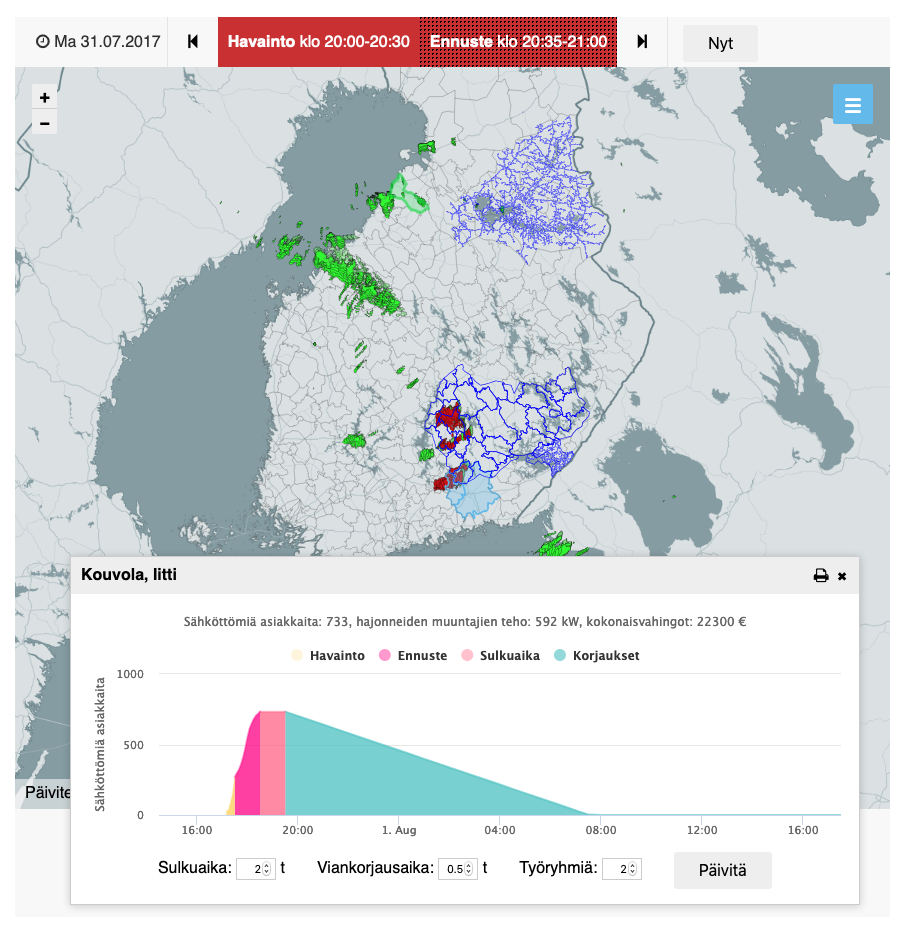The width and height of the screenshot is (908, 937).
Task: Hide Sulkuaika series in chart legend
Action: [500, 656]
